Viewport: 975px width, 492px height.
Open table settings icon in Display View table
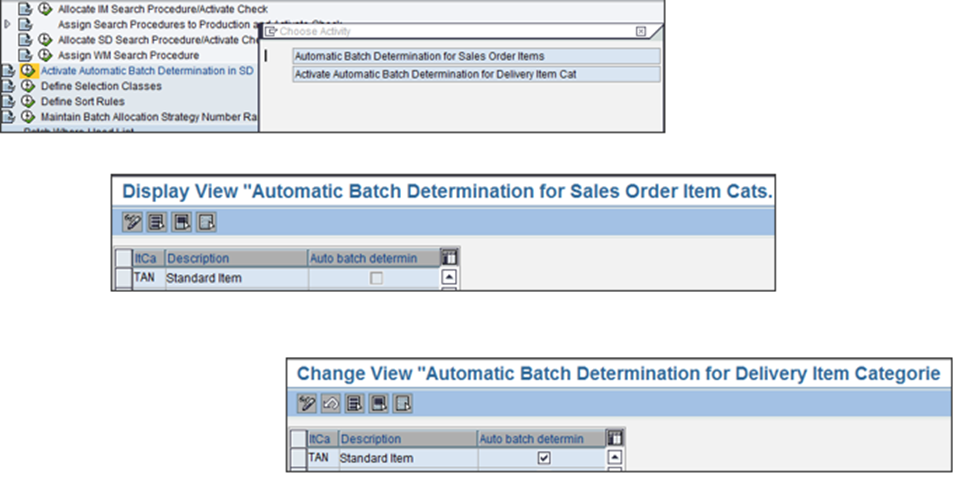coord(449,257)
